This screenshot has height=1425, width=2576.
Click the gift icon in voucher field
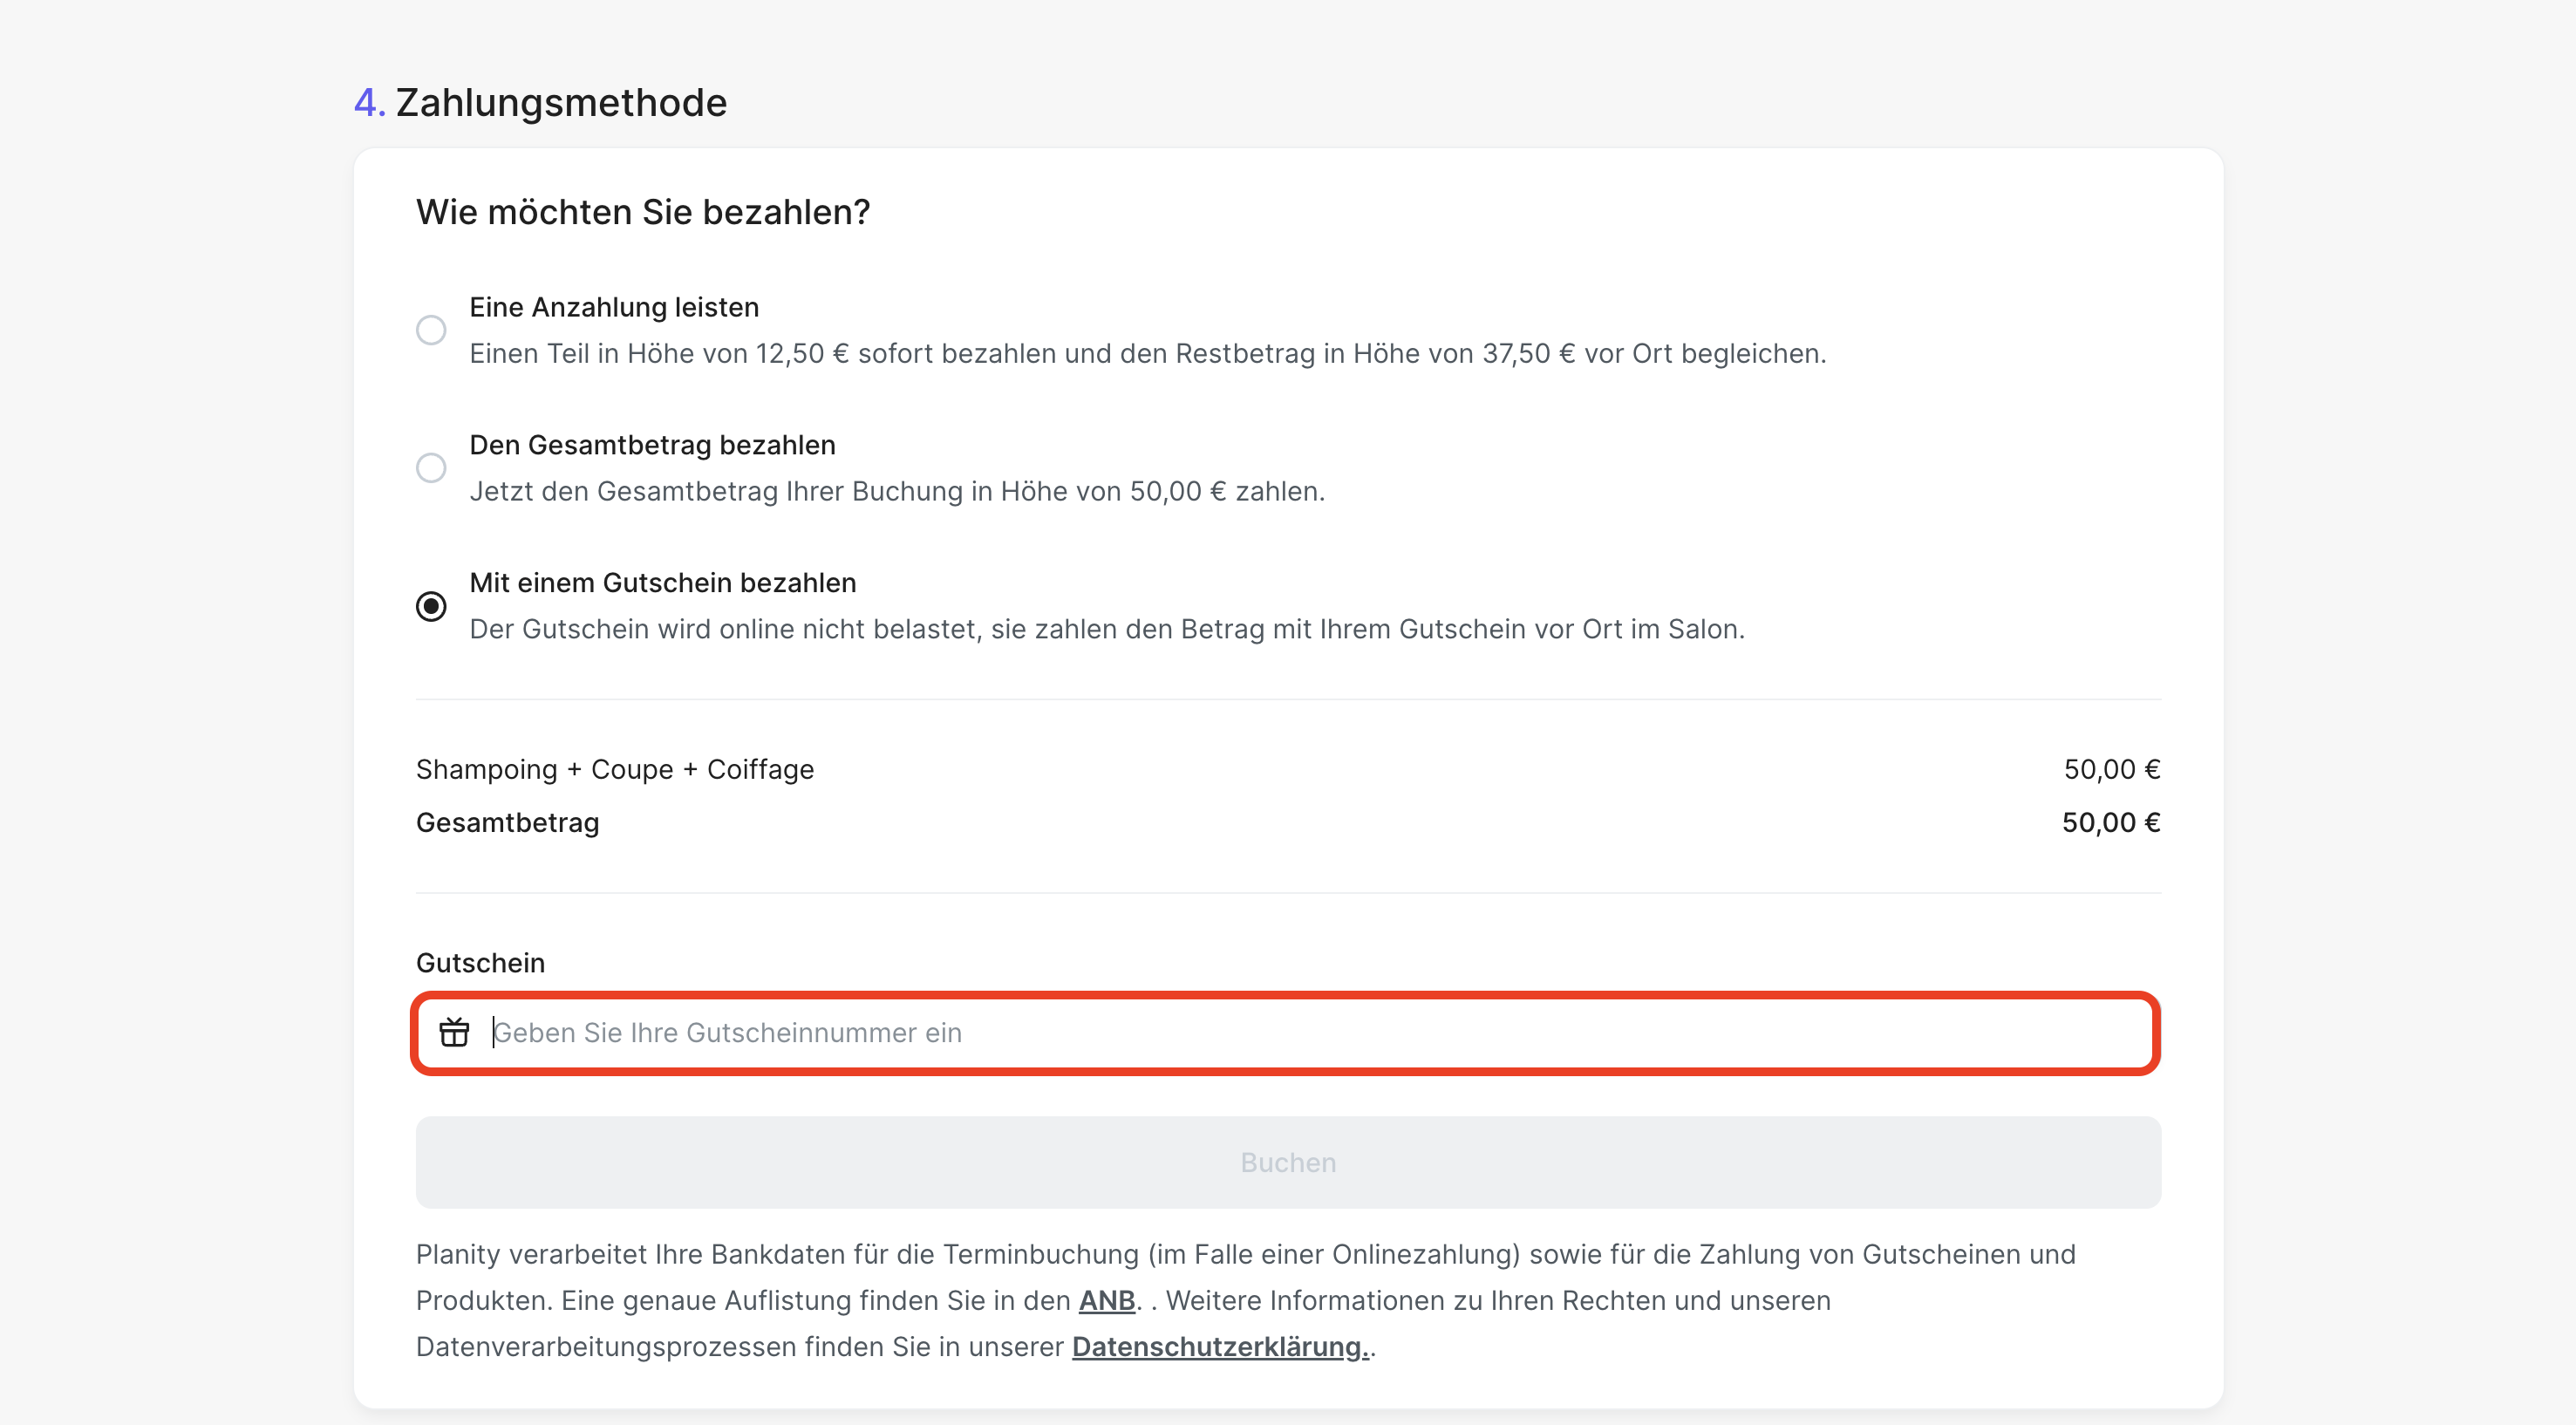(454, 1032)
